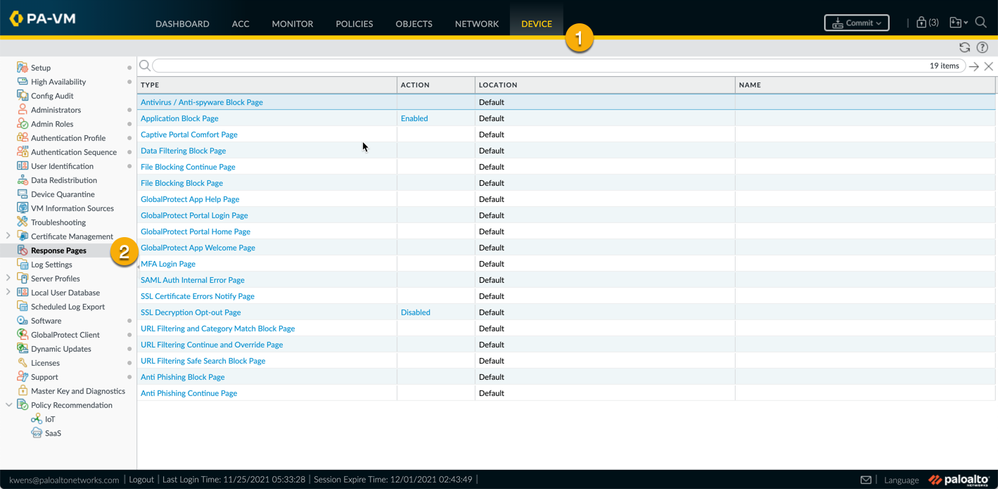Viewport: 998px width, 489px height.
Task: Select Log Settings in the sidebar
Action: (x=51, y=265)
